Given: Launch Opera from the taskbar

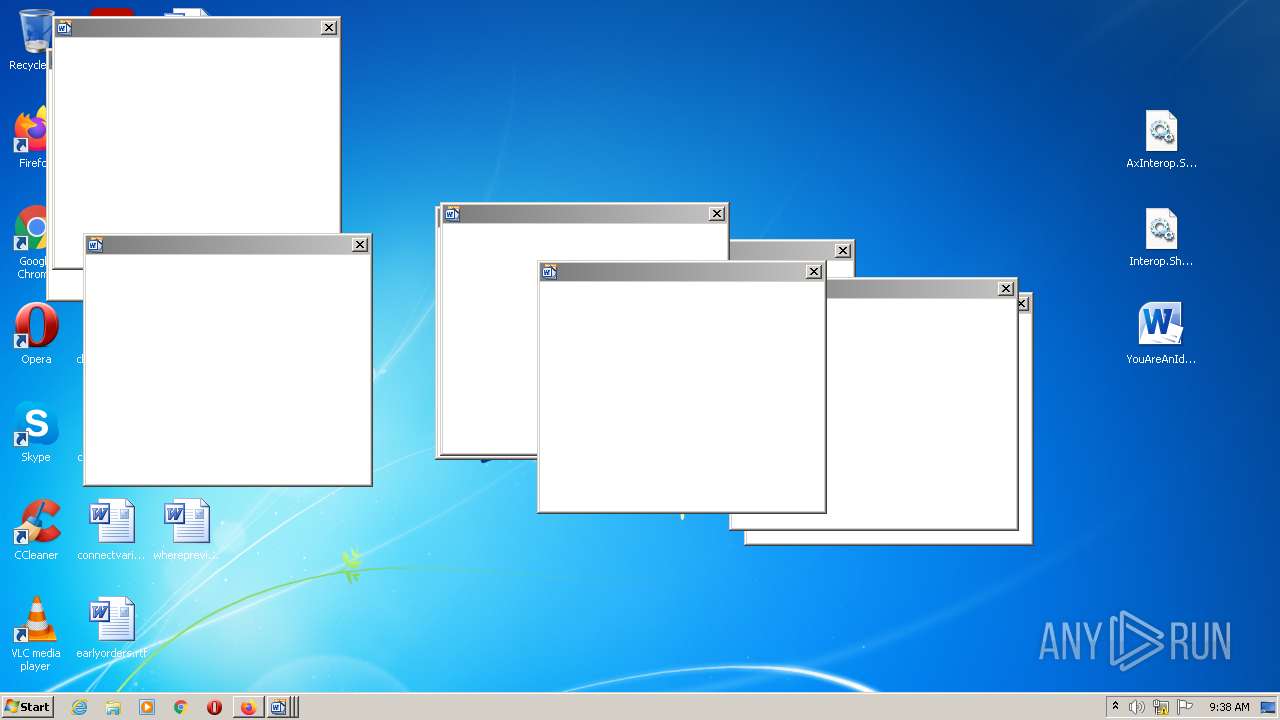Looking at the screenshot, I should [x=214, y=707].
